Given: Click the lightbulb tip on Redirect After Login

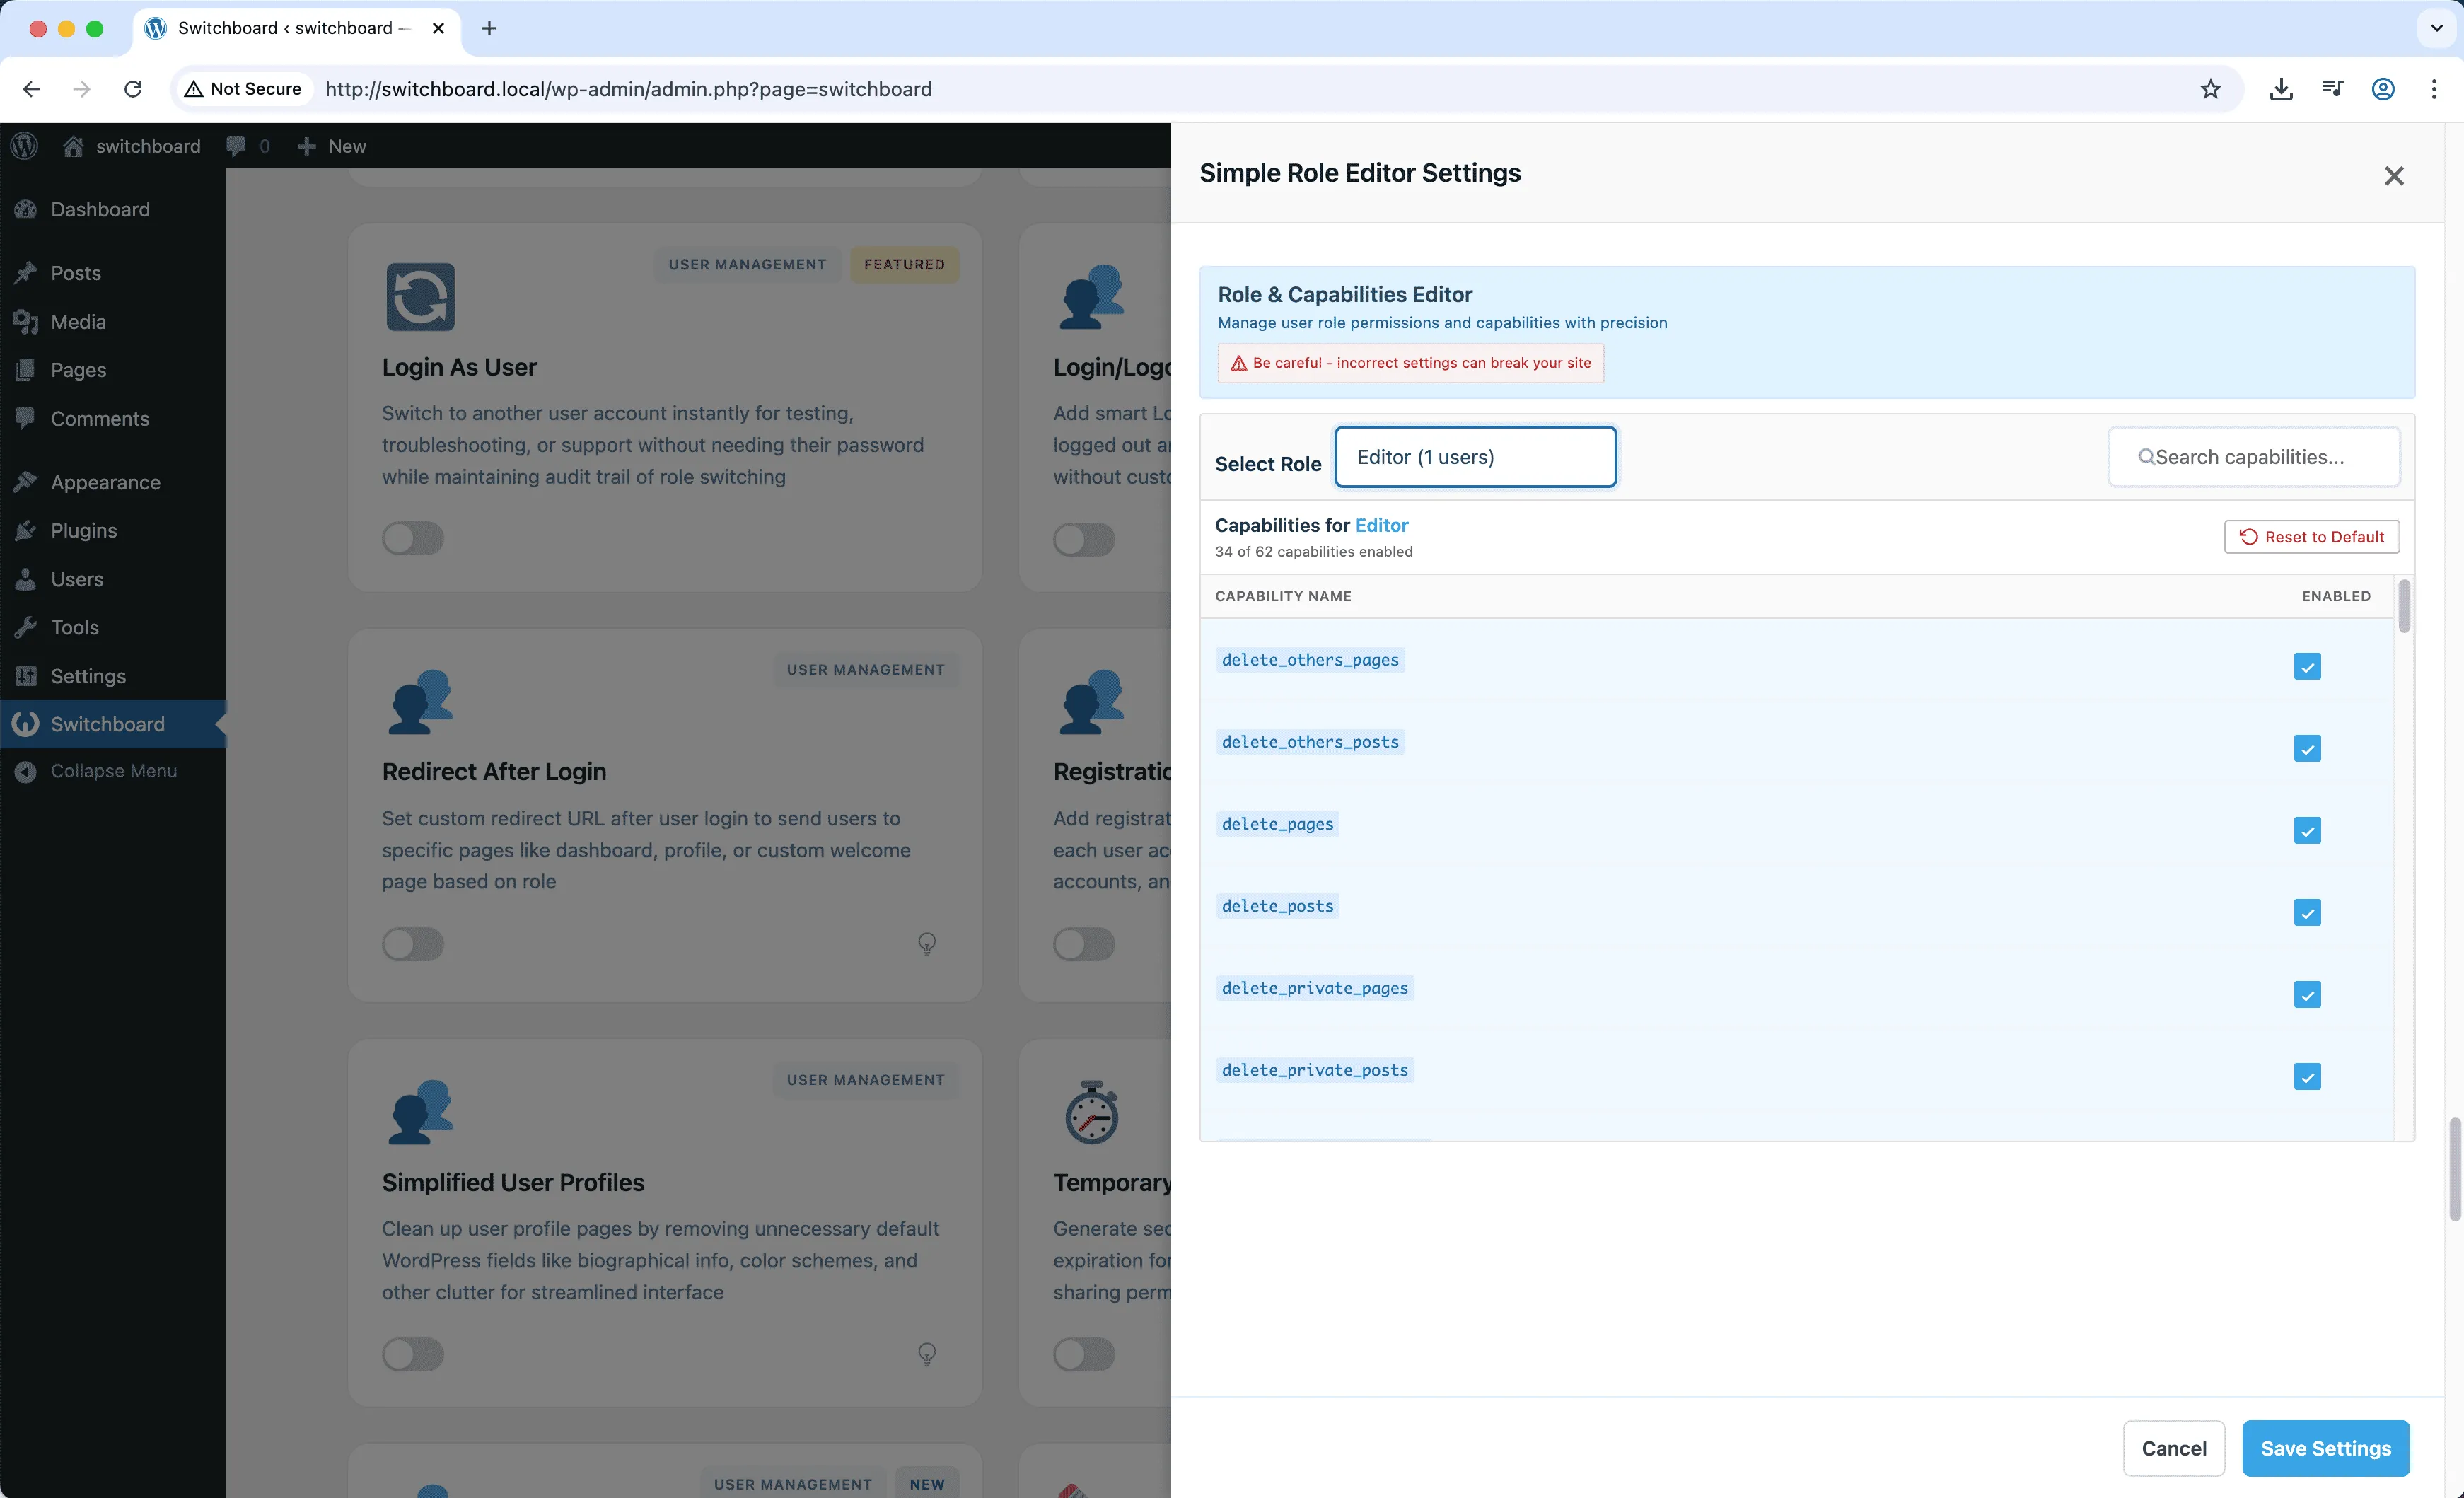Looking at the screenshot, I should tap(927, 943).
